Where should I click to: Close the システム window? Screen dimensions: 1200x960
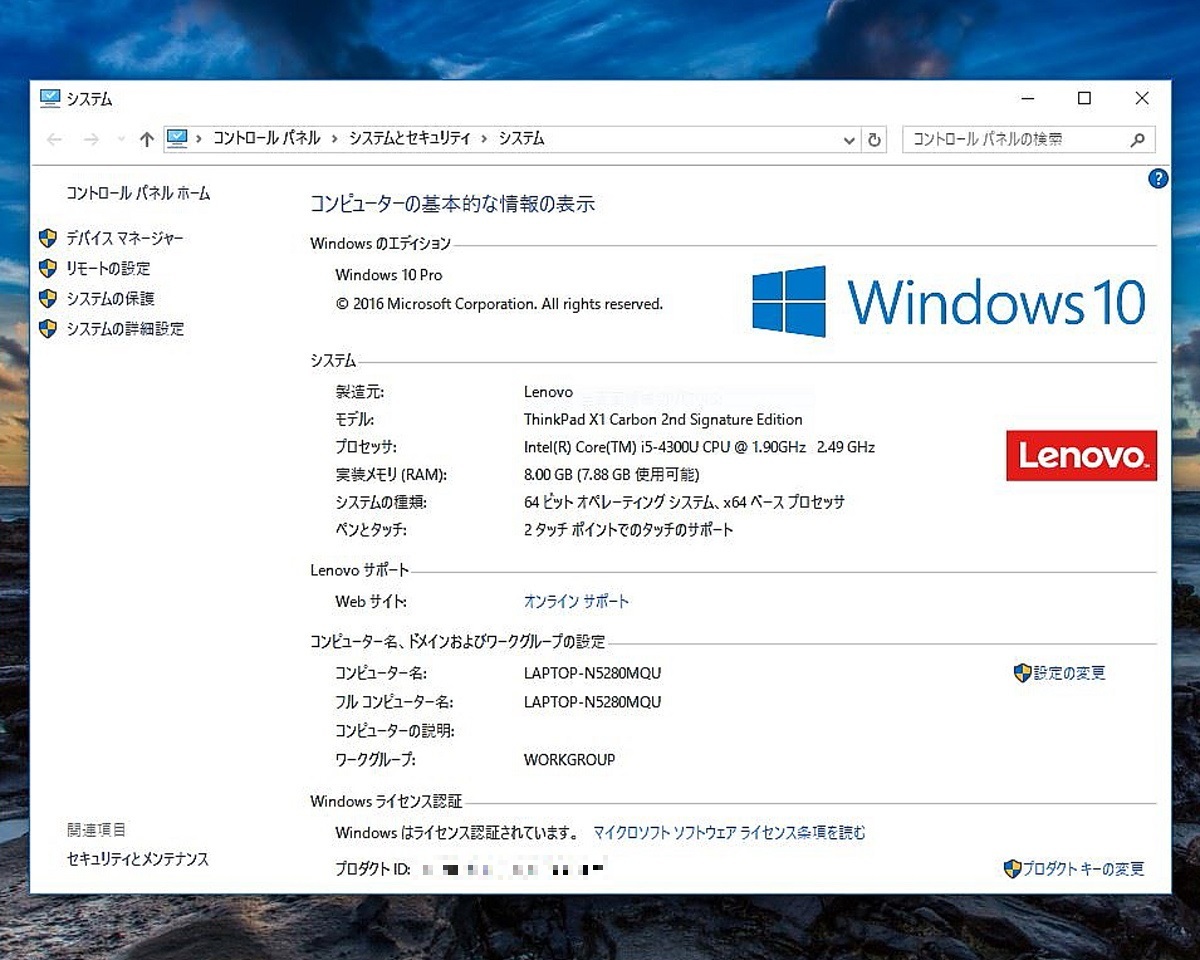click(1142, 99)
